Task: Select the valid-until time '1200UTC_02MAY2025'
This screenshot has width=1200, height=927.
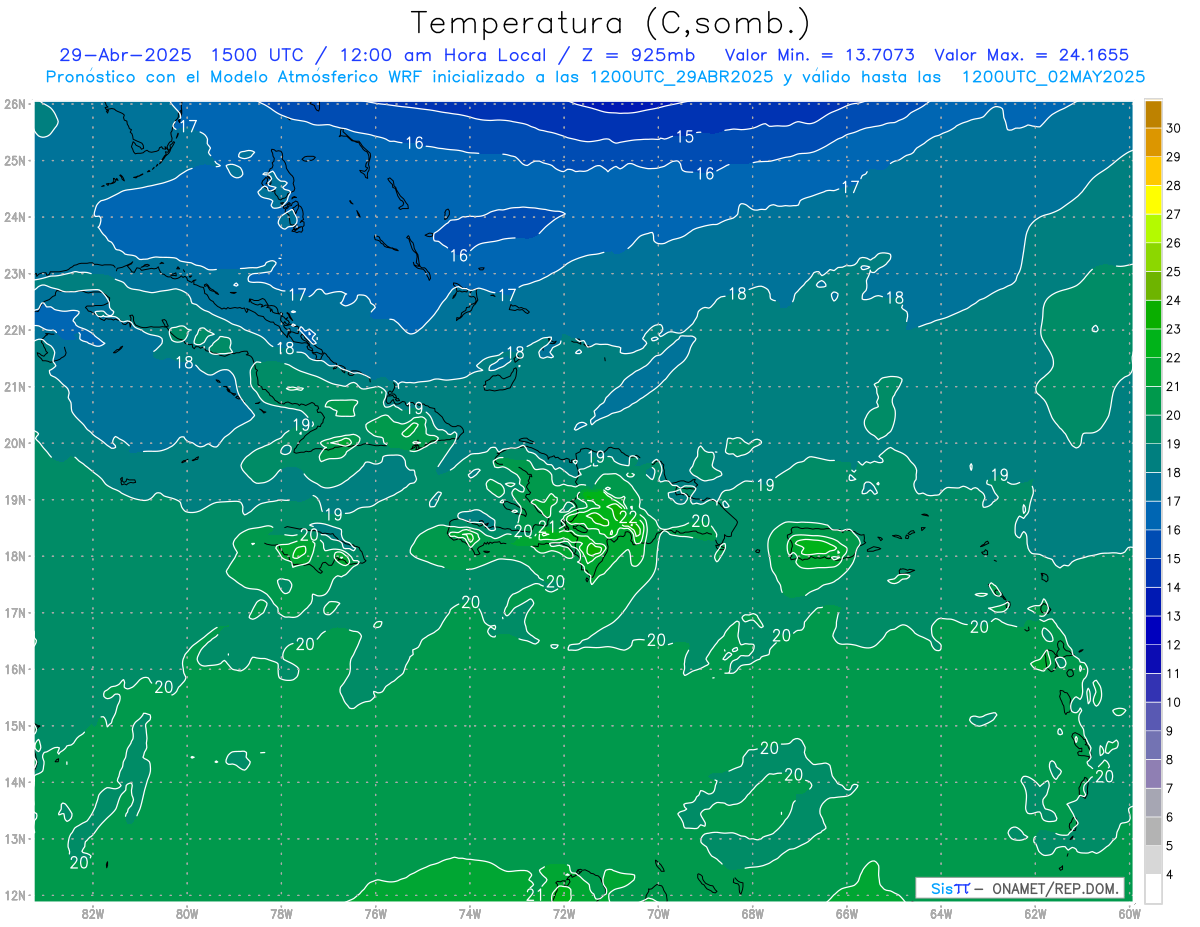Action: (1053, 77)
